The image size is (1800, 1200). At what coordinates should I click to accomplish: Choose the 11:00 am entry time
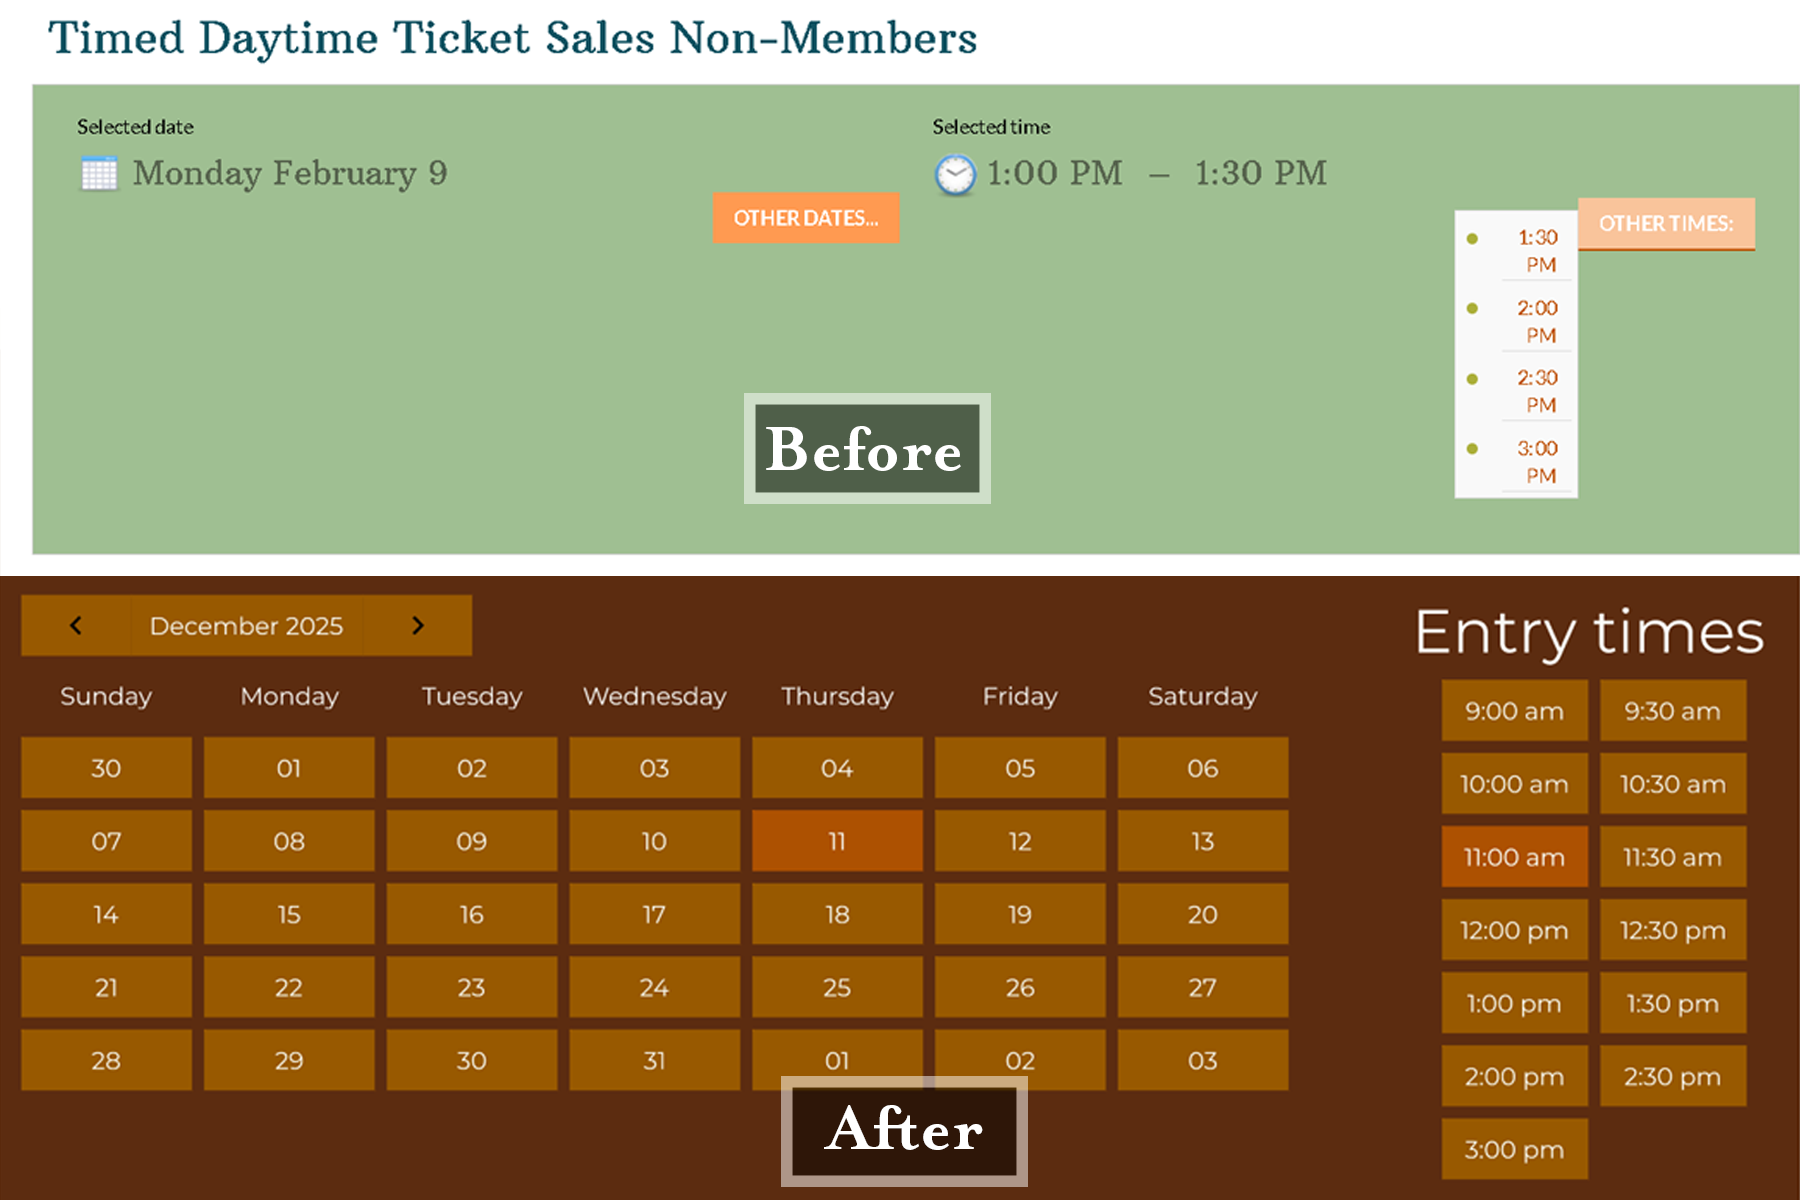[x=1514, y=857]
